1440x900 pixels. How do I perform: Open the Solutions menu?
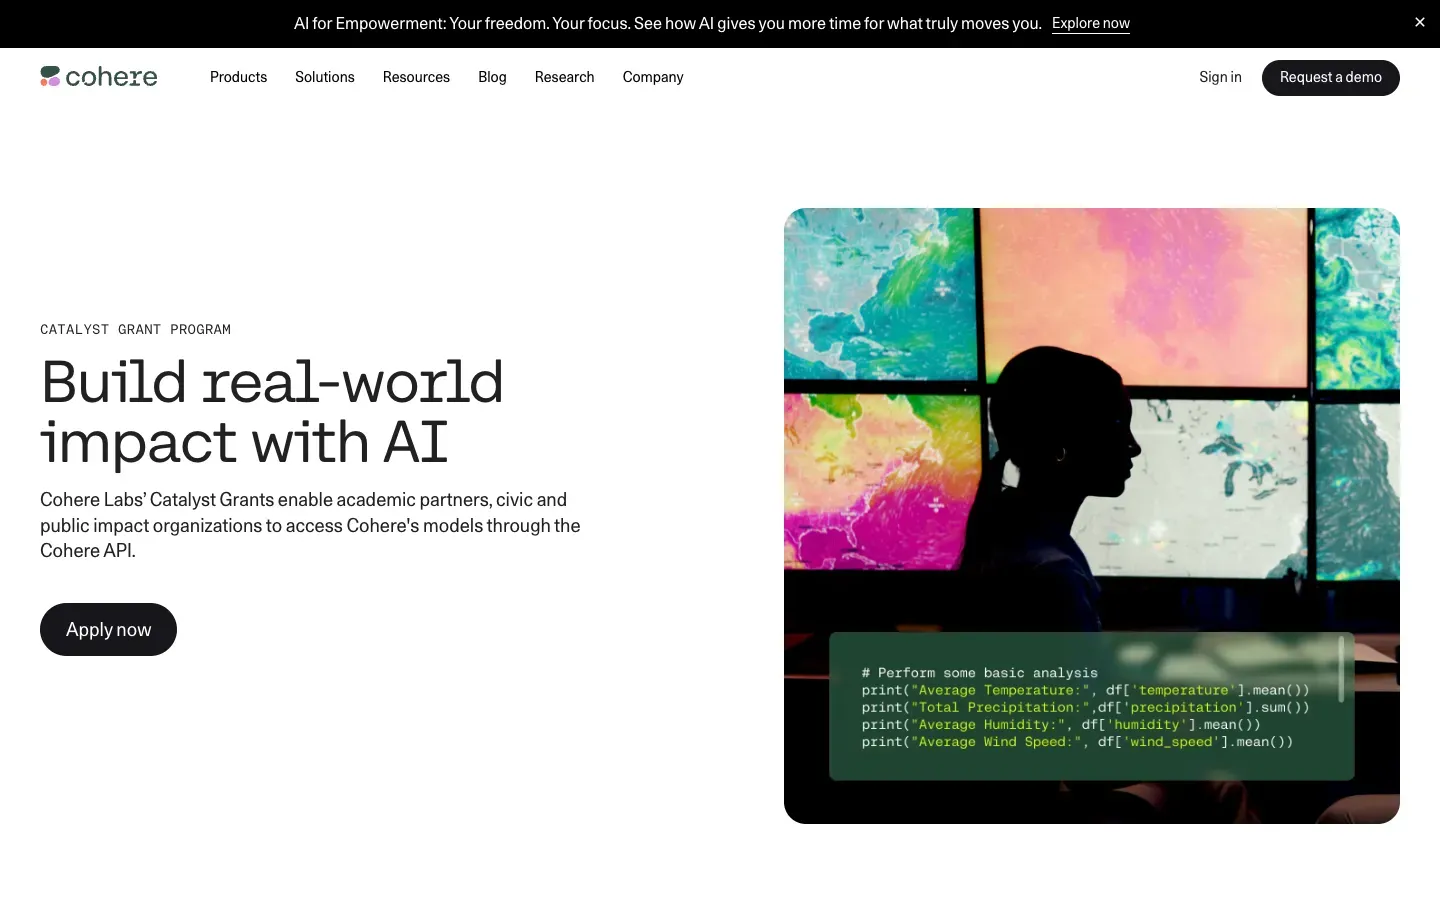[x=325, y=77]
